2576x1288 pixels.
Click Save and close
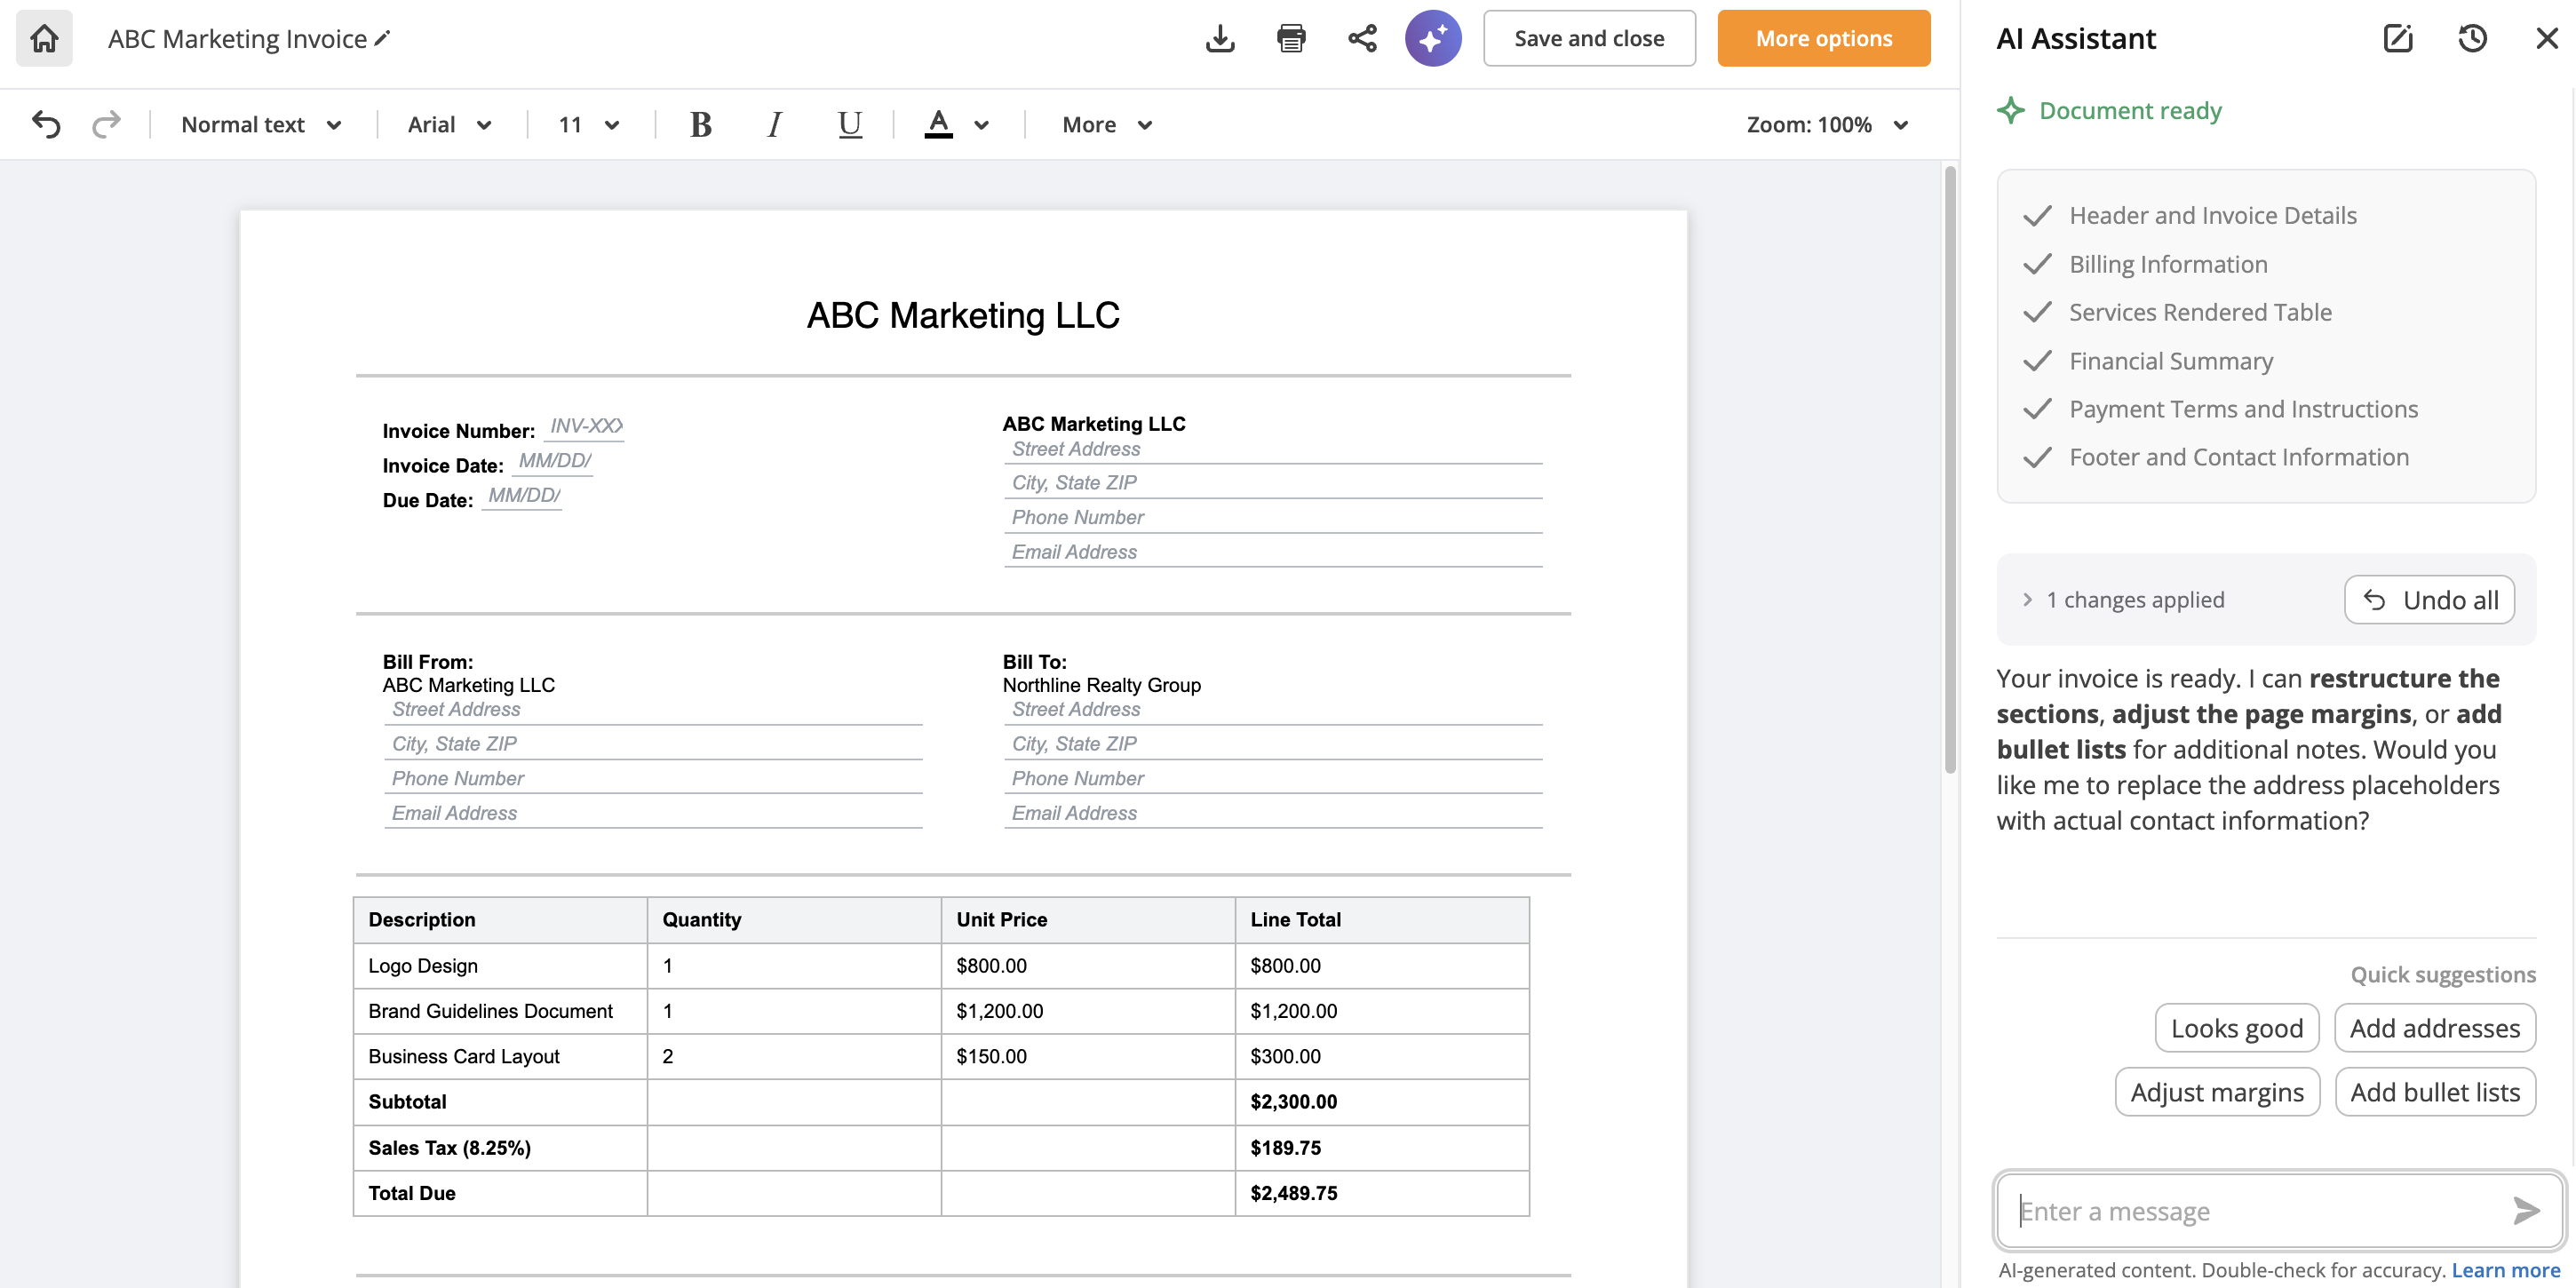1589,38
